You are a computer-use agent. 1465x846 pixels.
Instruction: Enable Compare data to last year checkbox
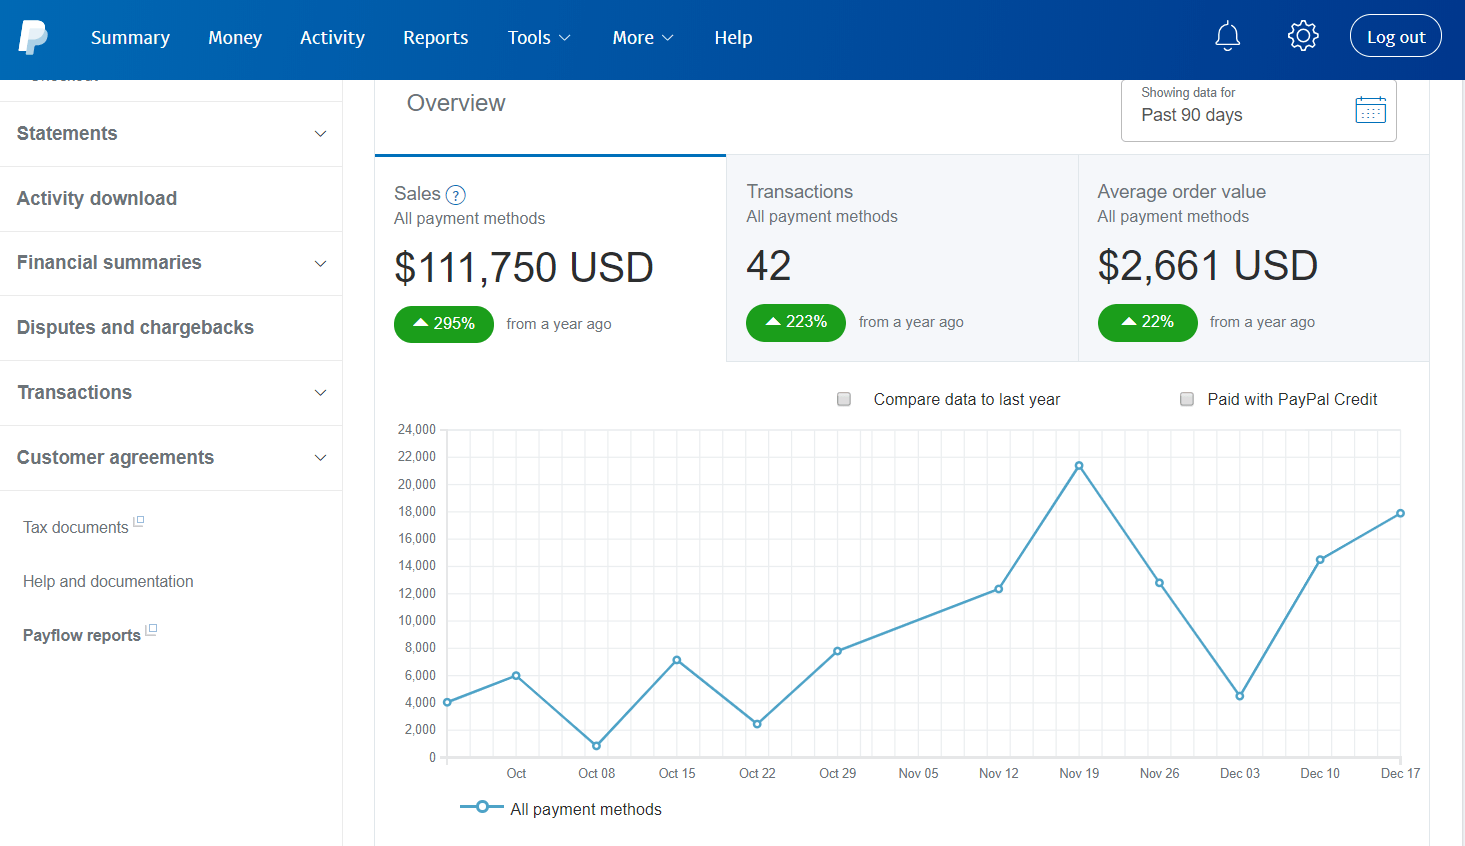pyautogui.click(x=844, y=399)
